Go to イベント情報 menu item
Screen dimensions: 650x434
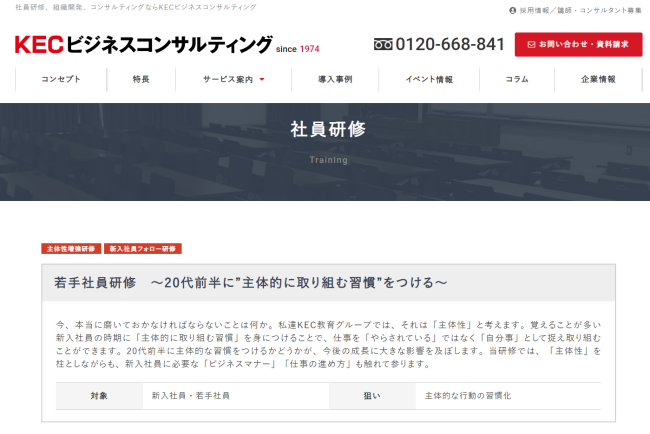(x=429, y=79)
